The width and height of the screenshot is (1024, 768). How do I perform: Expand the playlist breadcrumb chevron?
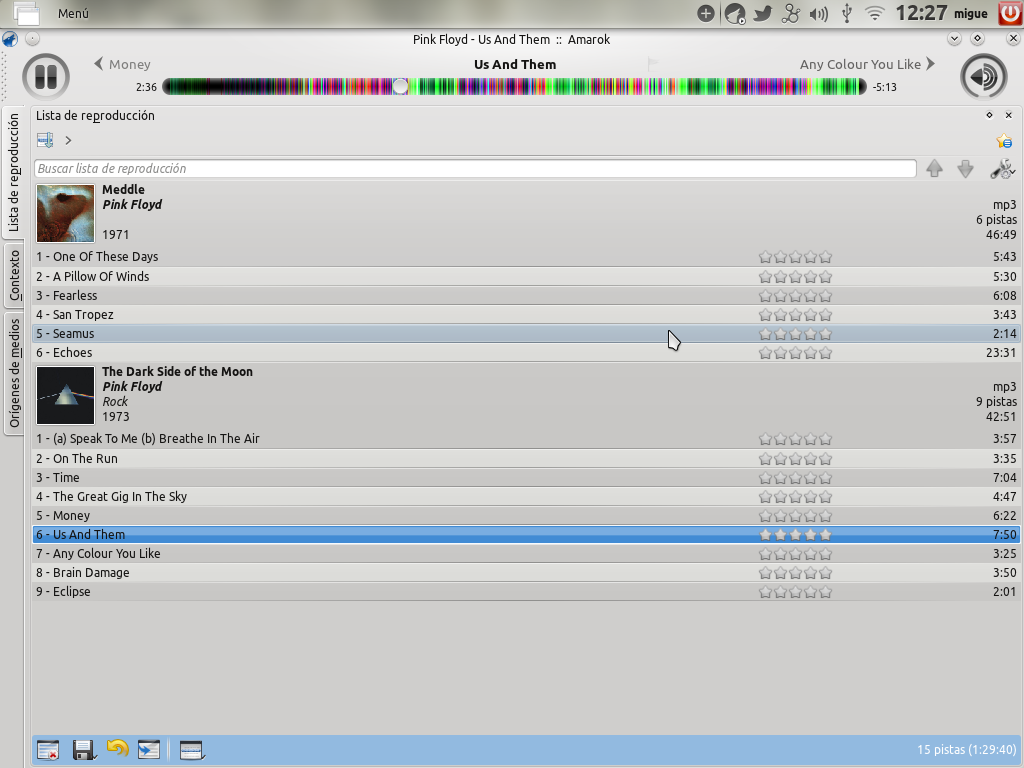(68, 140)
